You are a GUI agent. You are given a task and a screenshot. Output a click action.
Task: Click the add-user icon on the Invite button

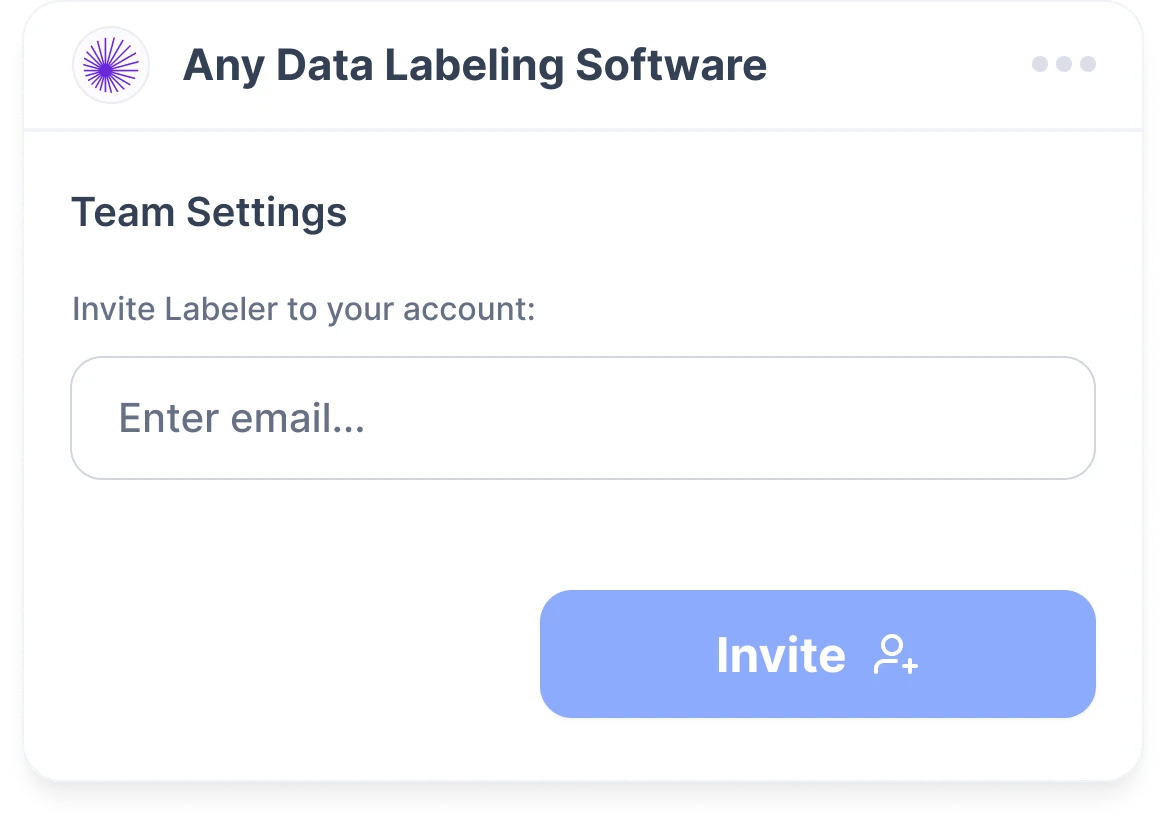pos(896,655)
